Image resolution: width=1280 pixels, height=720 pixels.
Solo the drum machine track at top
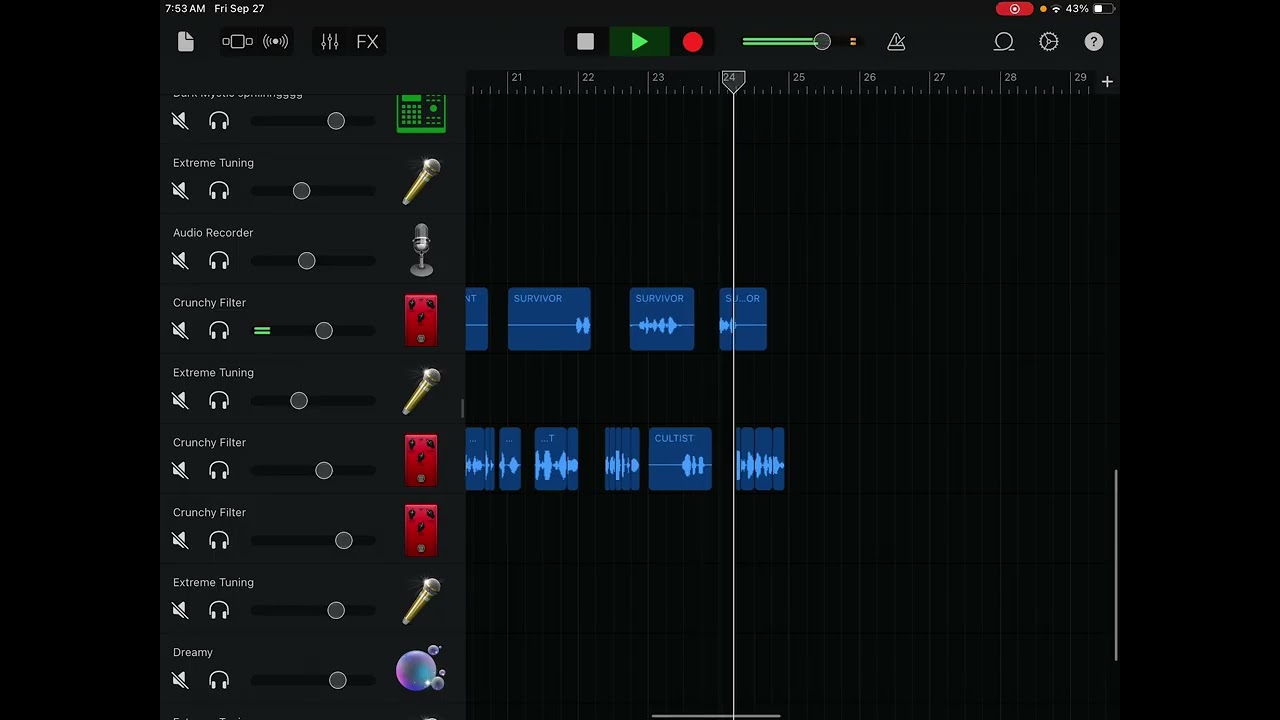[x=219, y=121]
